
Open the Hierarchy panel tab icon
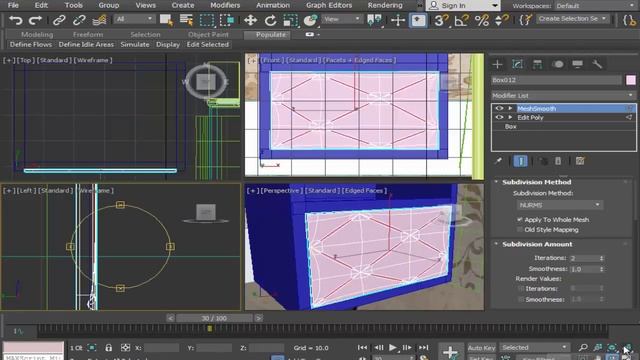tap(537, 64)
